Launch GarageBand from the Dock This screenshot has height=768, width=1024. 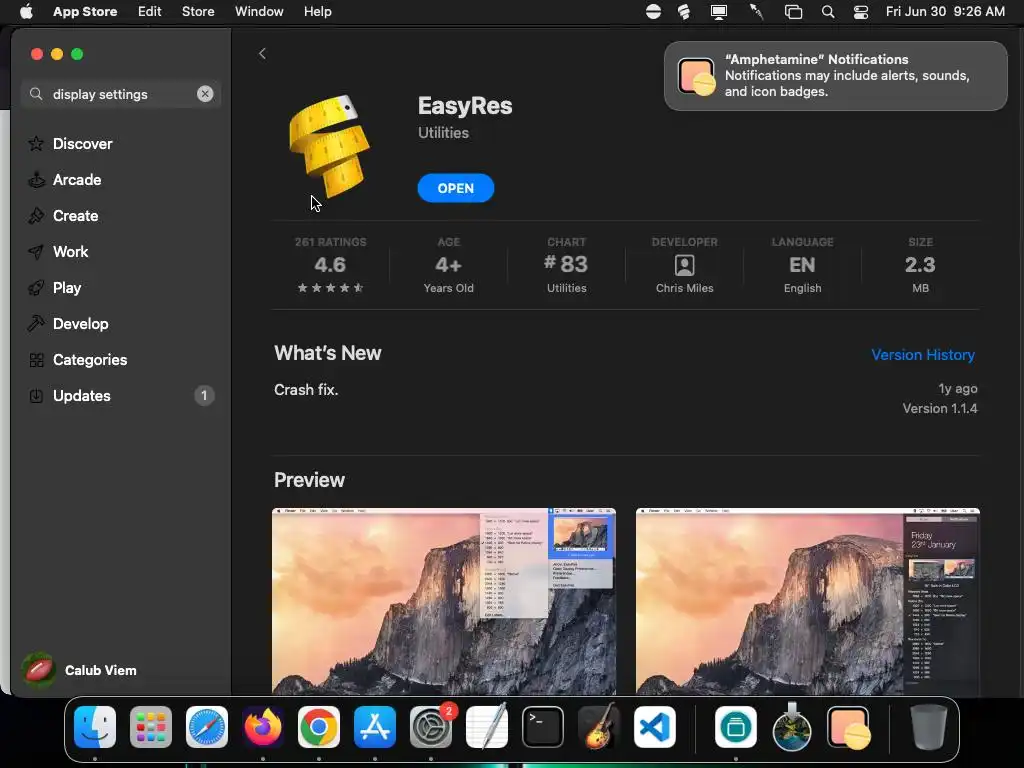(x=598, y=727)
